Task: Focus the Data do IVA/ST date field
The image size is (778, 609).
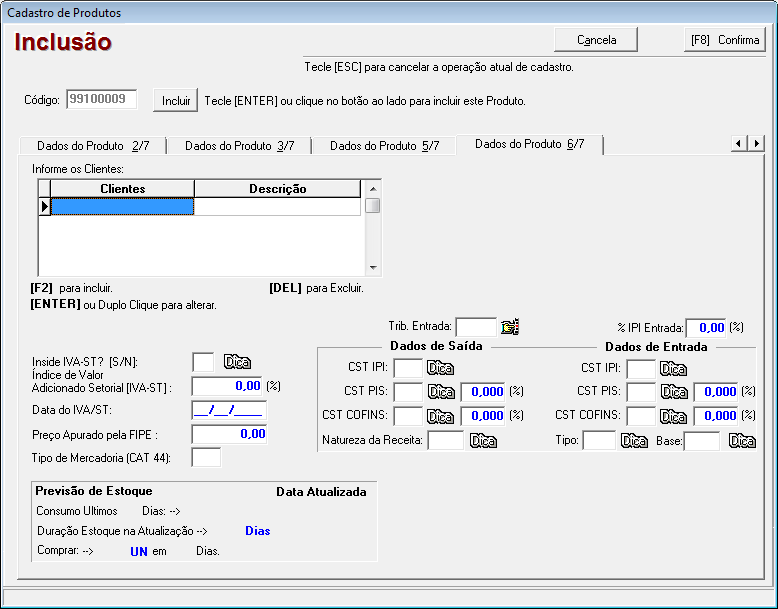Action: click(229, 410)
